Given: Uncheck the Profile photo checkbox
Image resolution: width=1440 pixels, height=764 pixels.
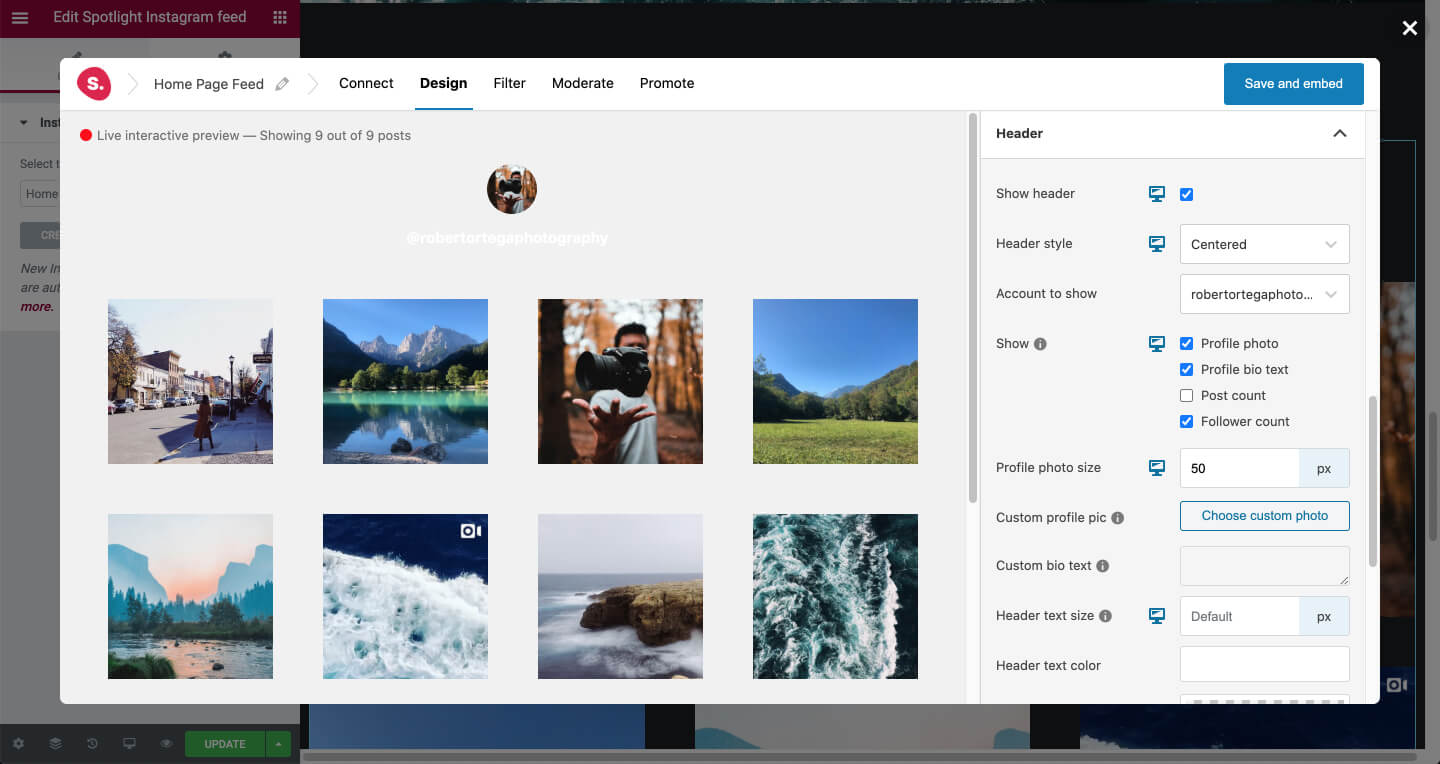Looking at the screenshot, I should [1187, 344].
